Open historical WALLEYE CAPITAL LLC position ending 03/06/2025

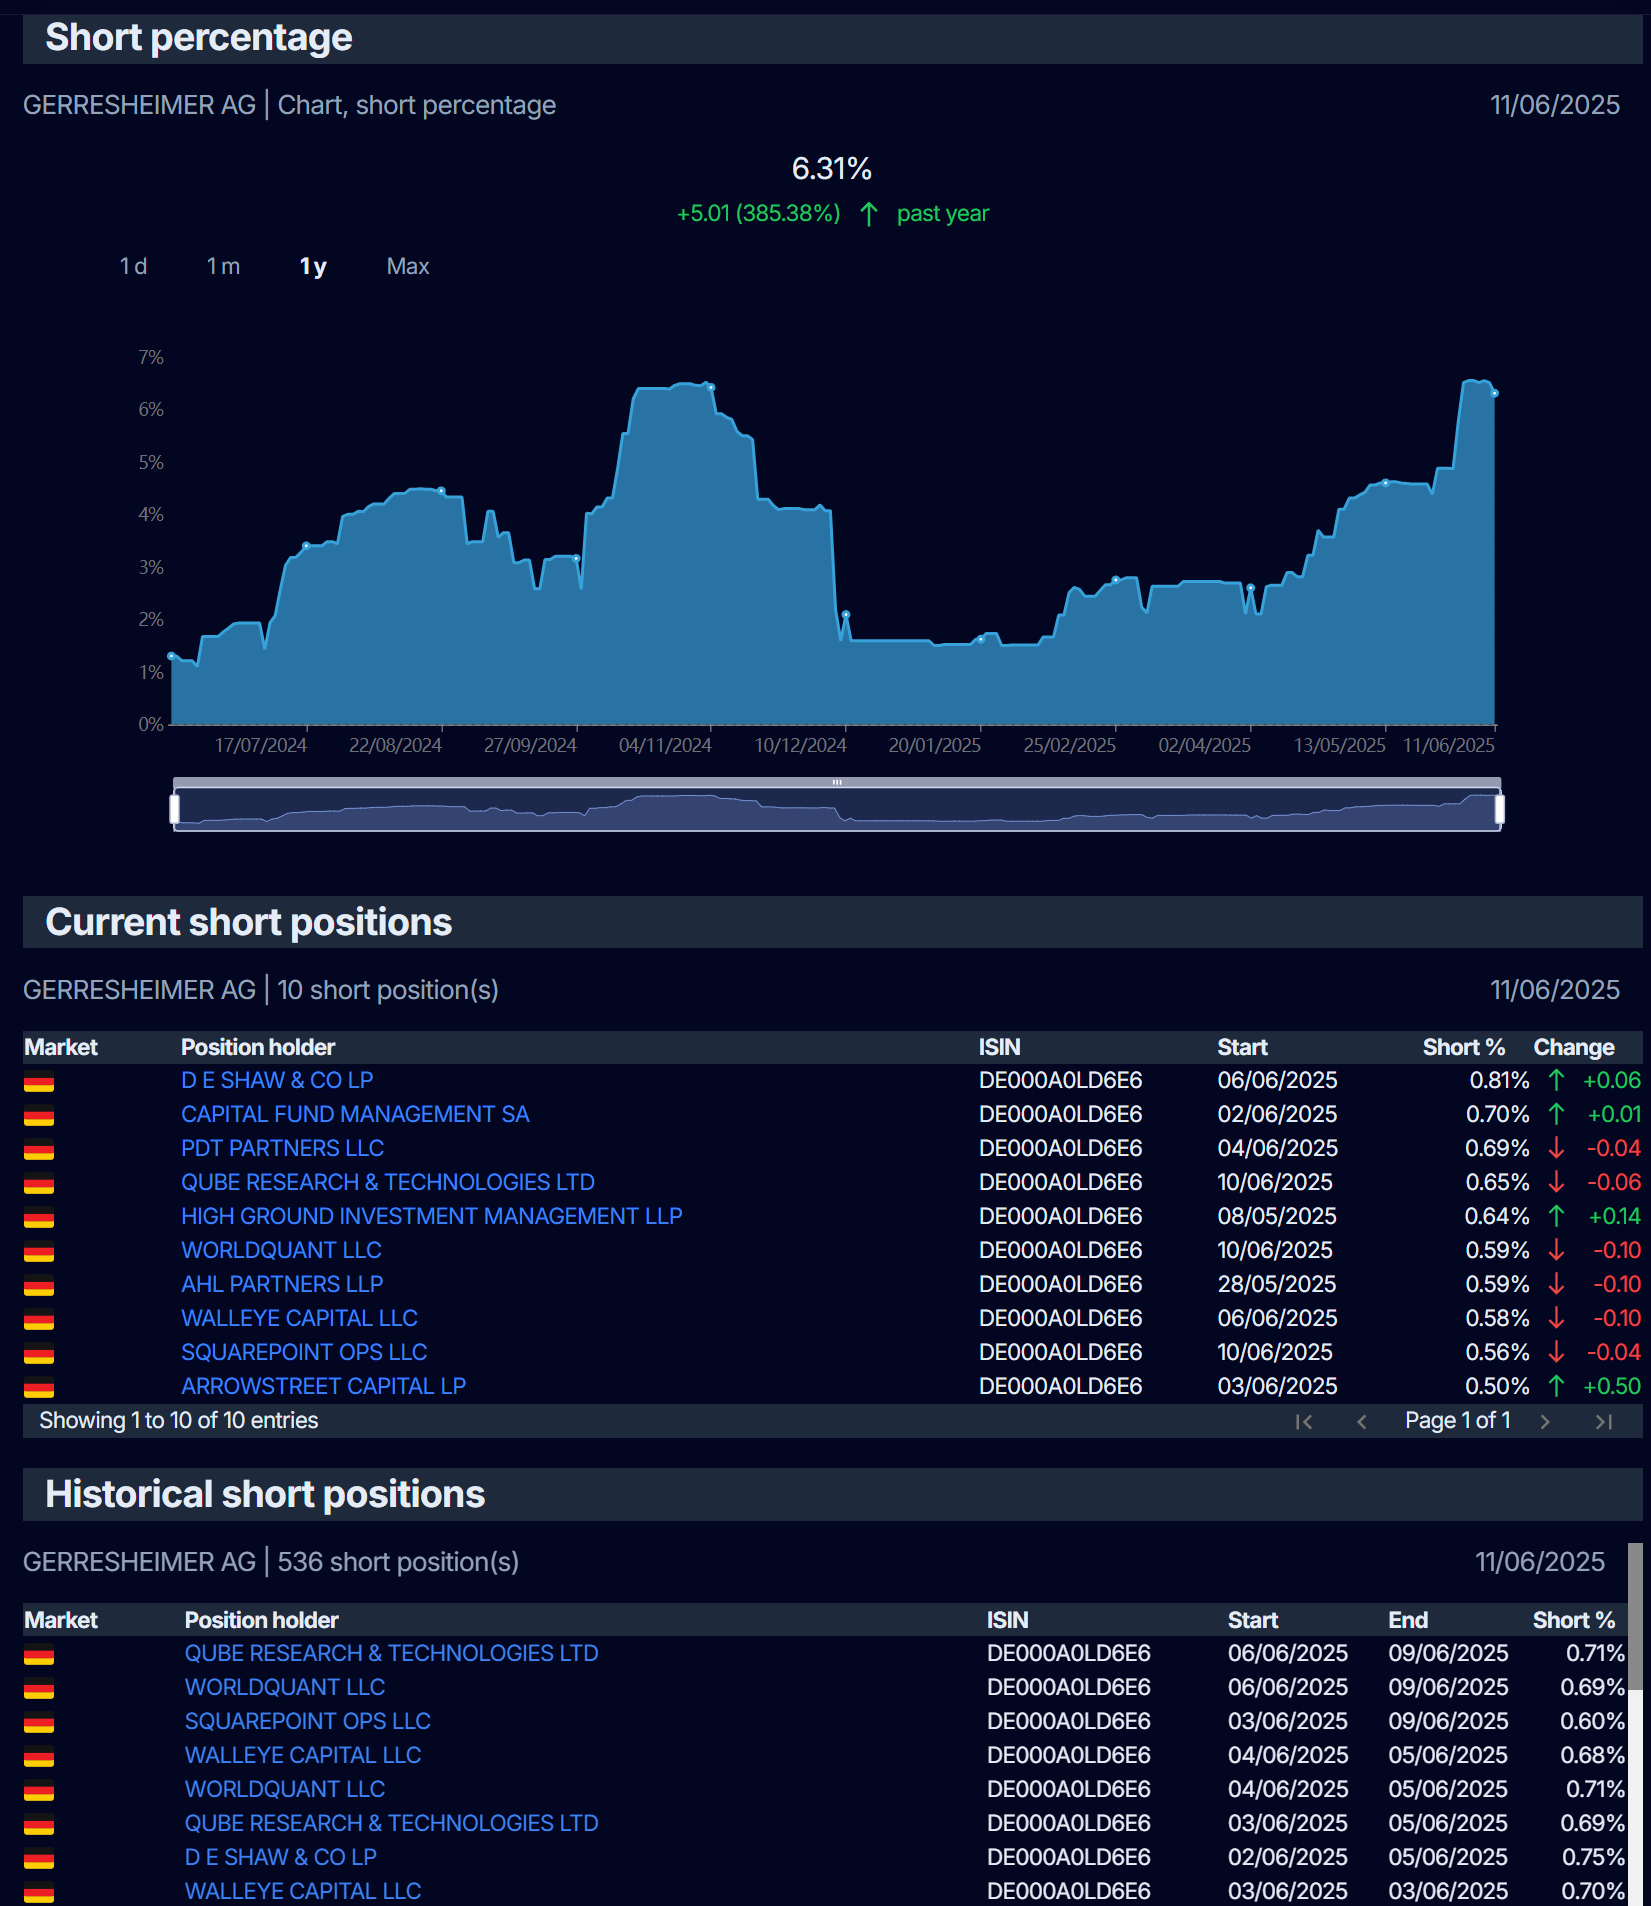click(303, 1891)
